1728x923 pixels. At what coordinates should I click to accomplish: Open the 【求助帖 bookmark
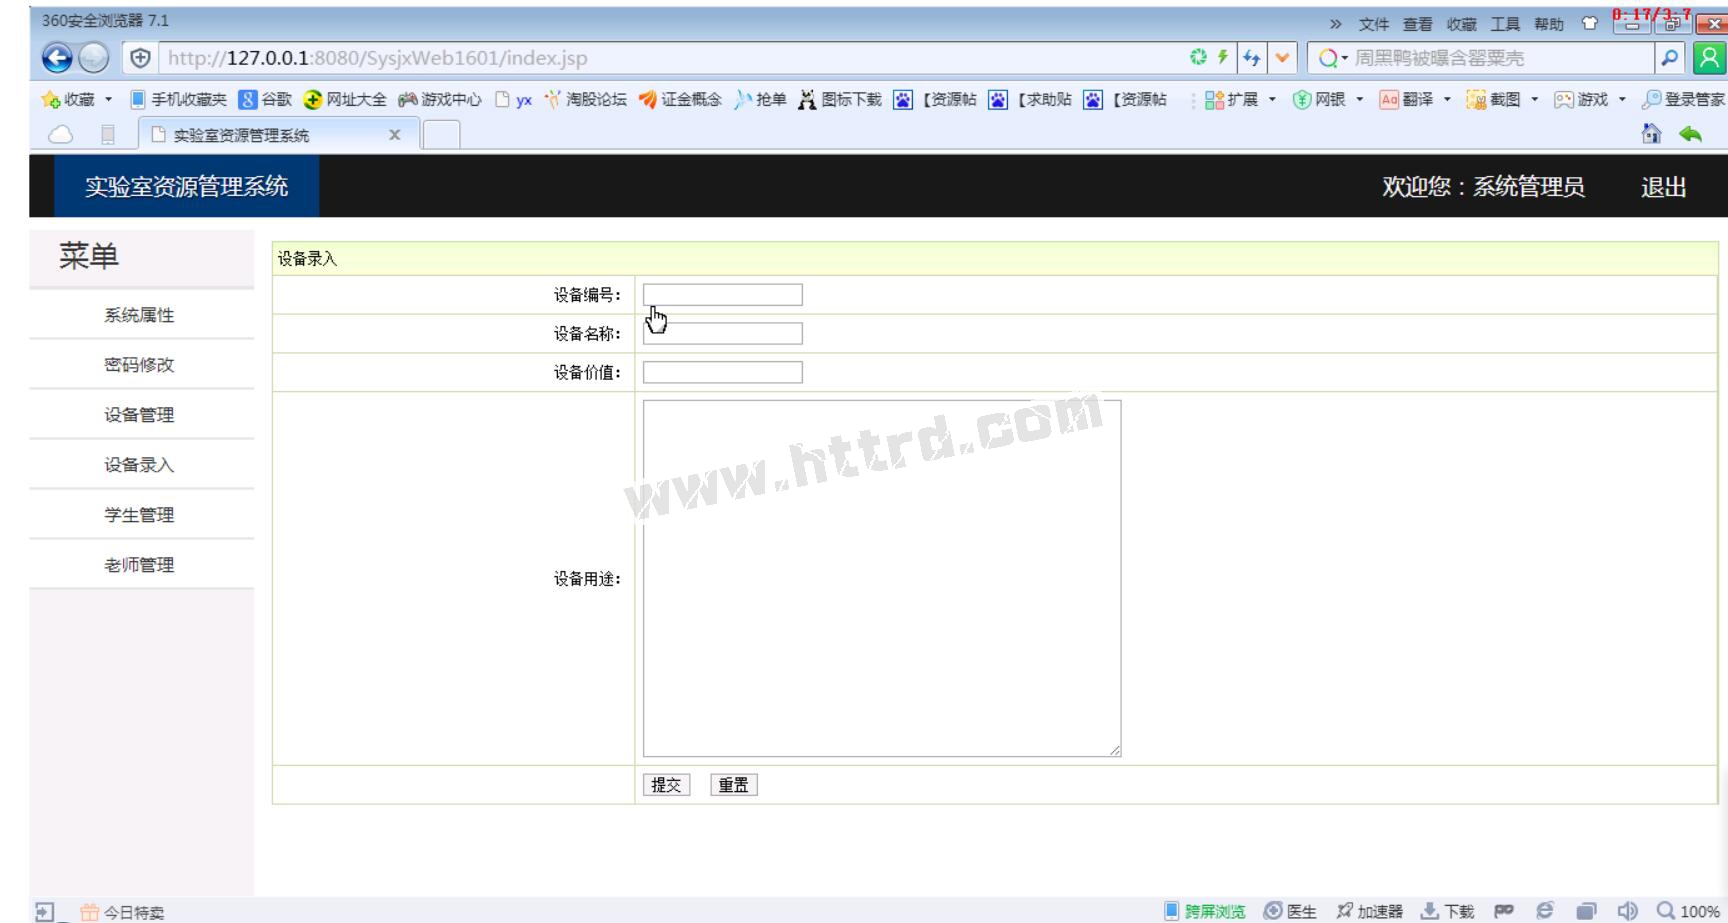1030,99
